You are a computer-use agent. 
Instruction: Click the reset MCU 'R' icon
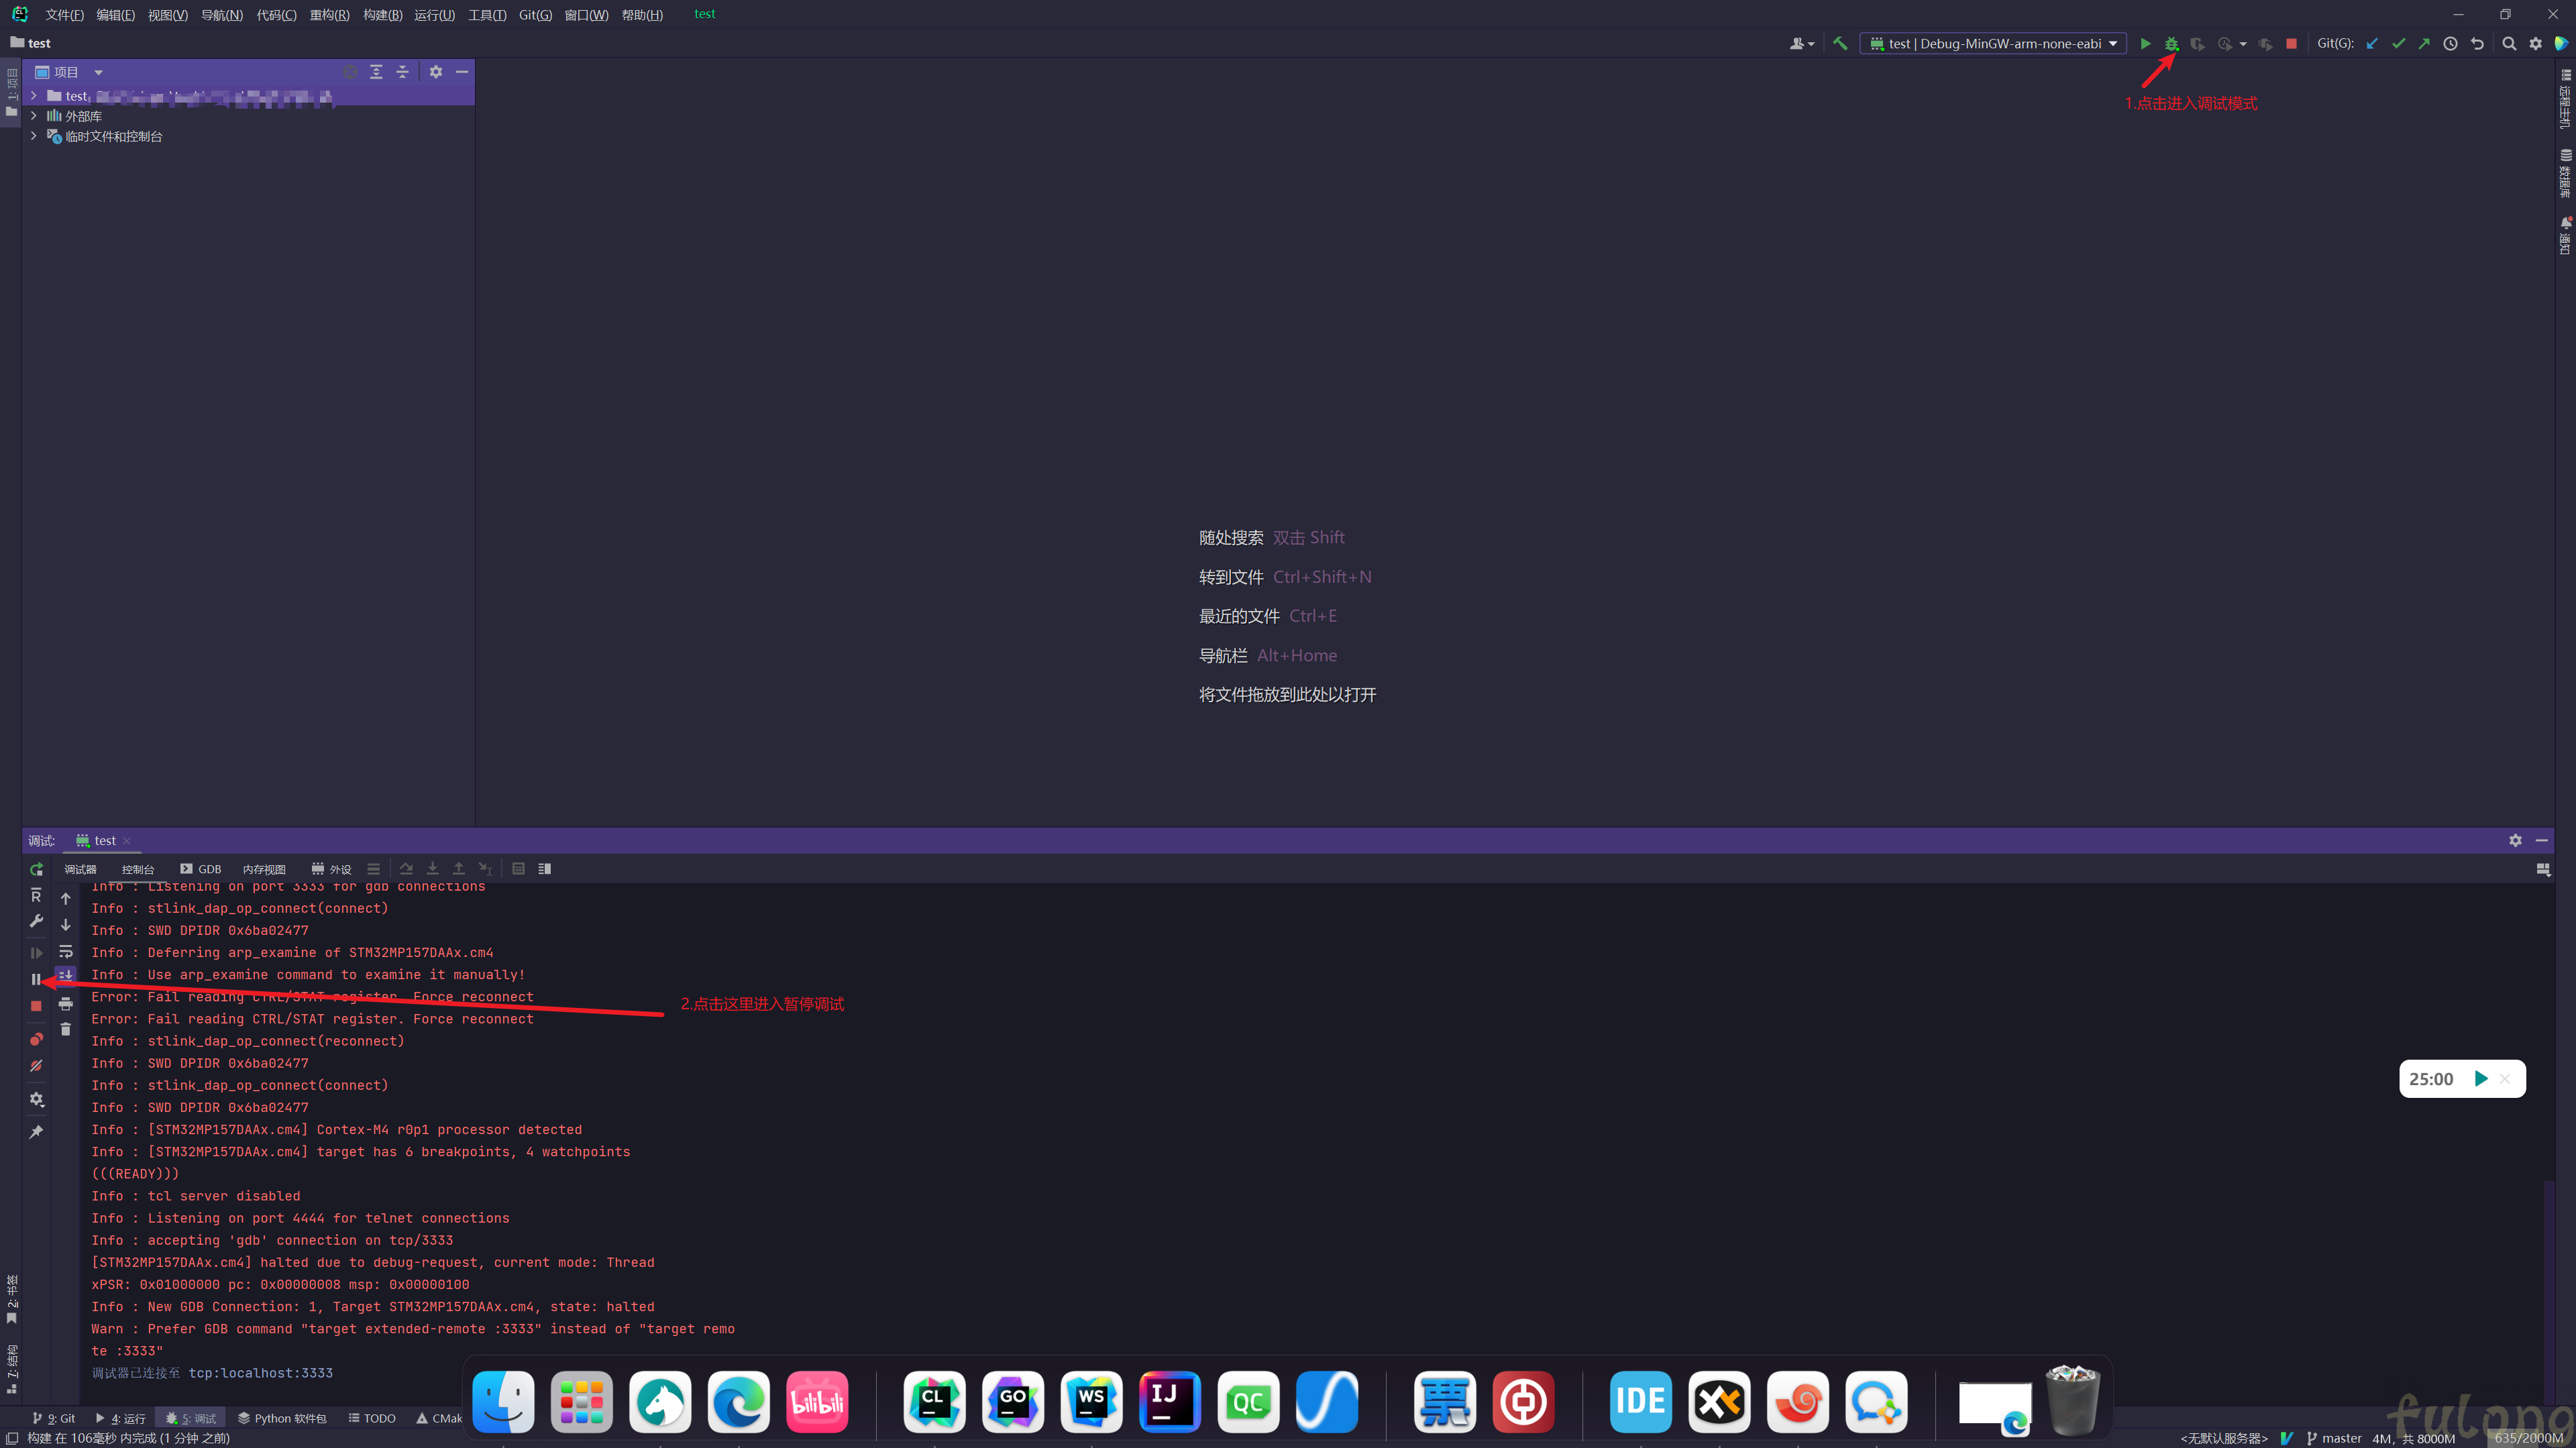(x=36, y=895)
